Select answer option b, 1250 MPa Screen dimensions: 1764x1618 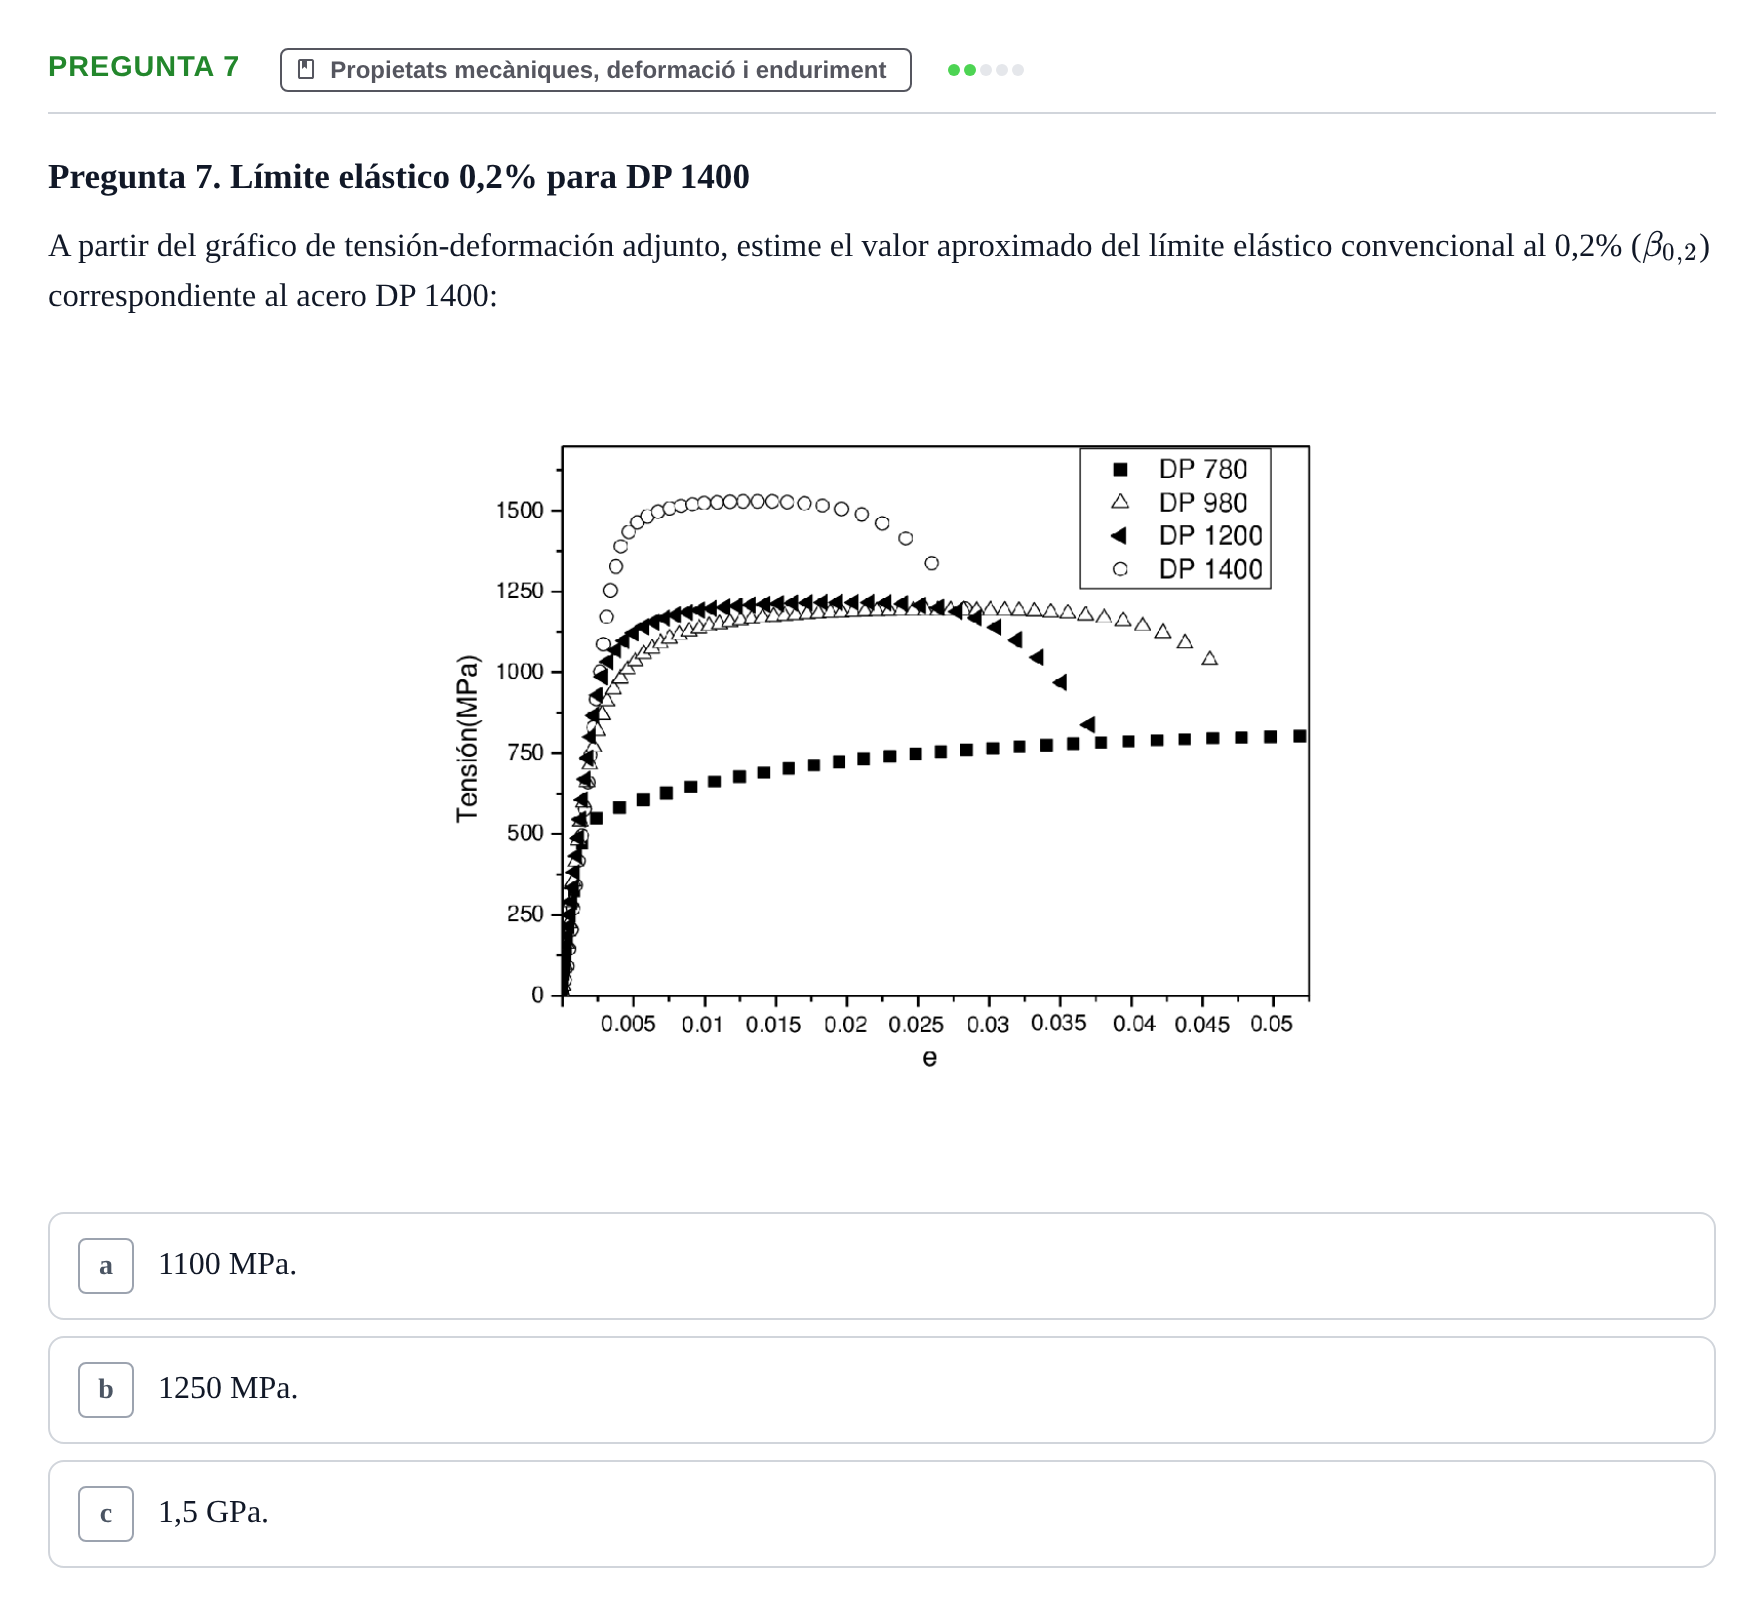coord(881,1389)
